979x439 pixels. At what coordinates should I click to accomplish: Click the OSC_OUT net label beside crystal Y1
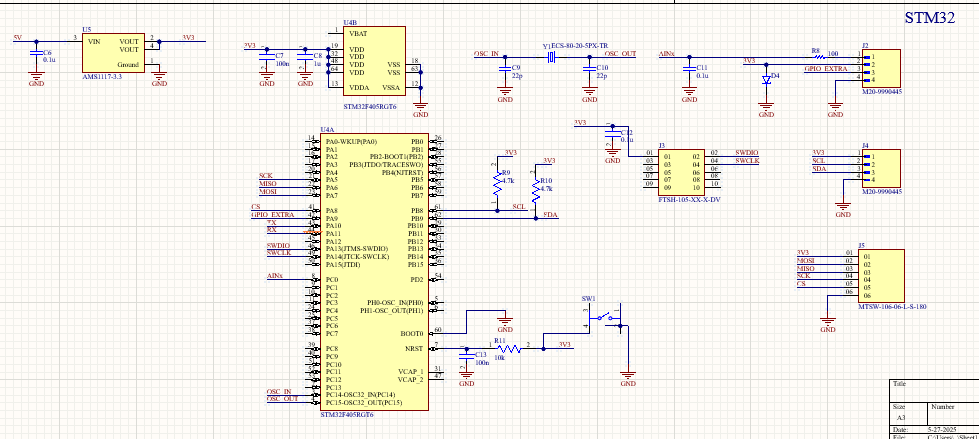(620, 54)
